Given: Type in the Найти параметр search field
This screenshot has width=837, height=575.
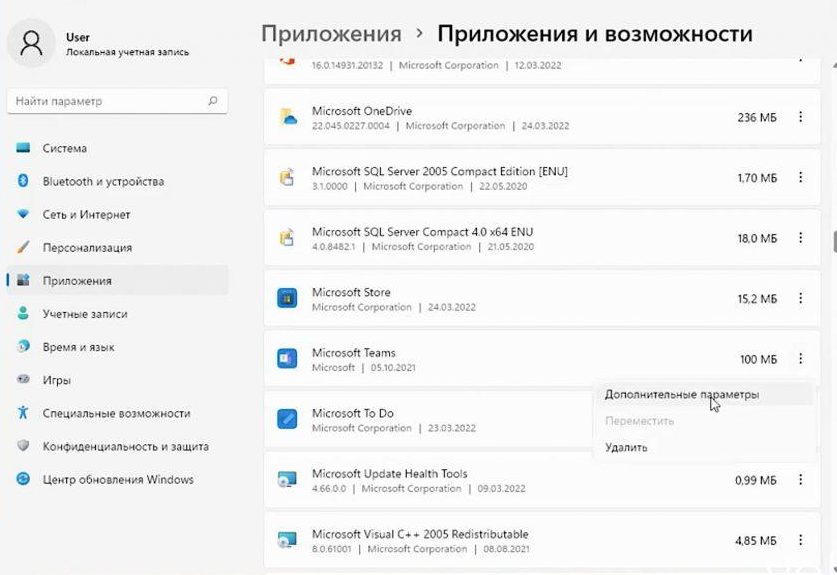Looking at the screenshot, I should pos(105,101).
